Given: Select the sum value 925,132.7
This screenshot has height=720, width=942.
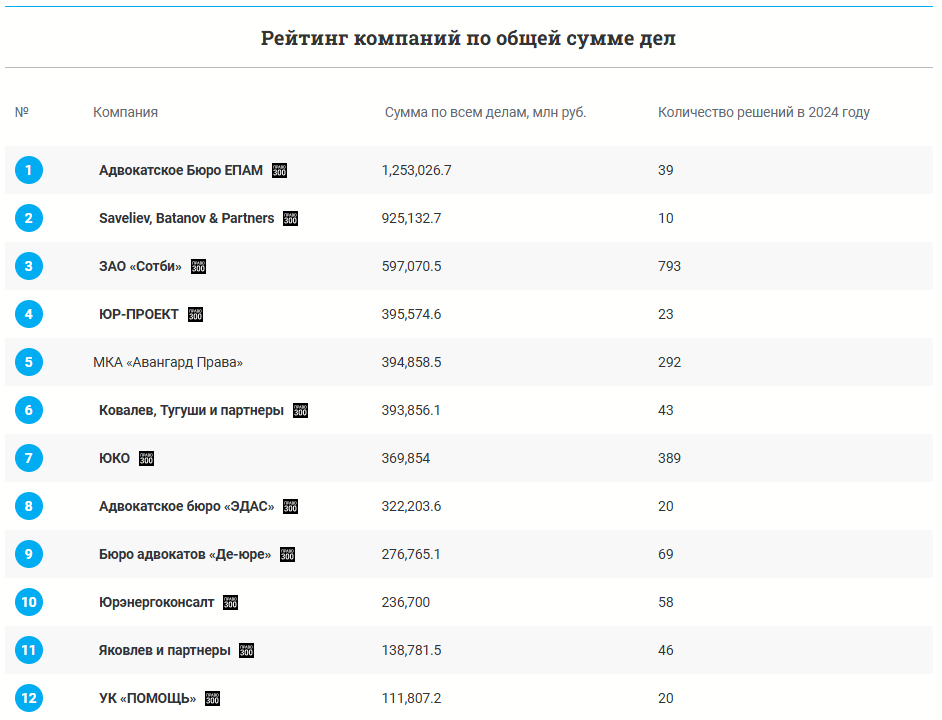Looking at the screenshot, I should (412, 218).
